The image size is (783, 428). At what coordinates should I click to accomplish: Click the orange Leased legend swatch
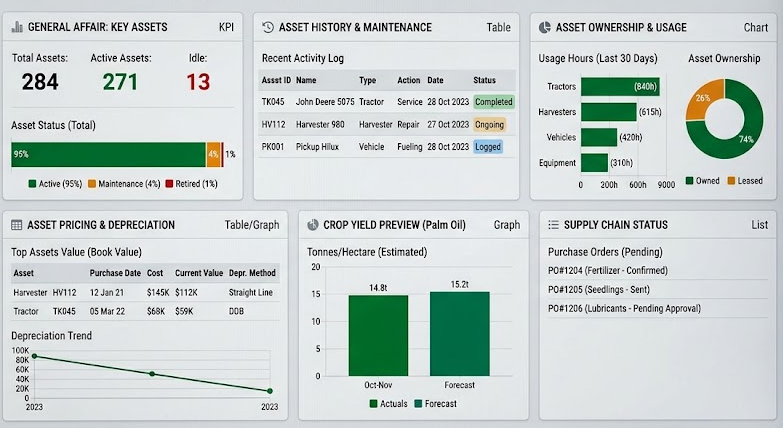(x=731, y=181)
